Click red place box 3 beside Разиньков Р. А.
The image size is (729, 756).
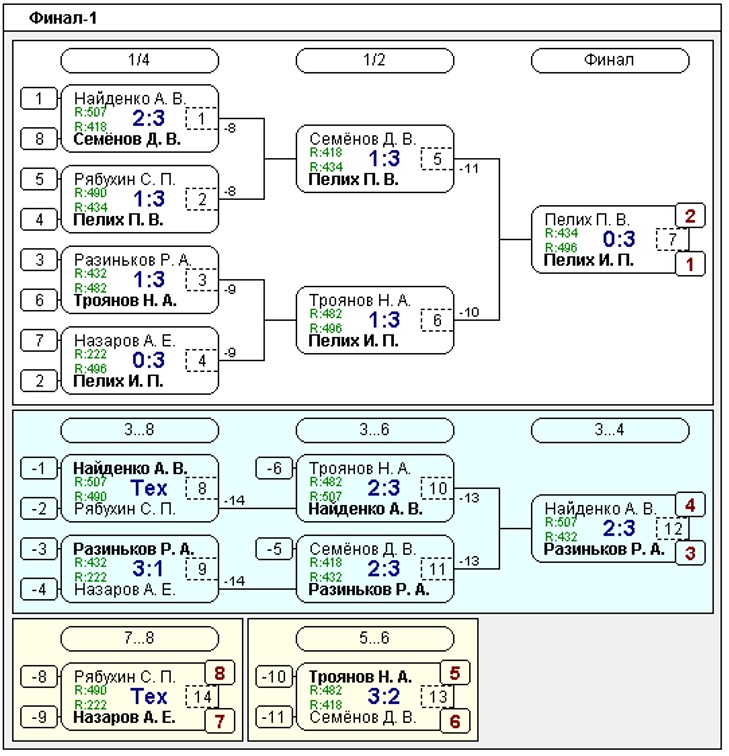(690, 553)
